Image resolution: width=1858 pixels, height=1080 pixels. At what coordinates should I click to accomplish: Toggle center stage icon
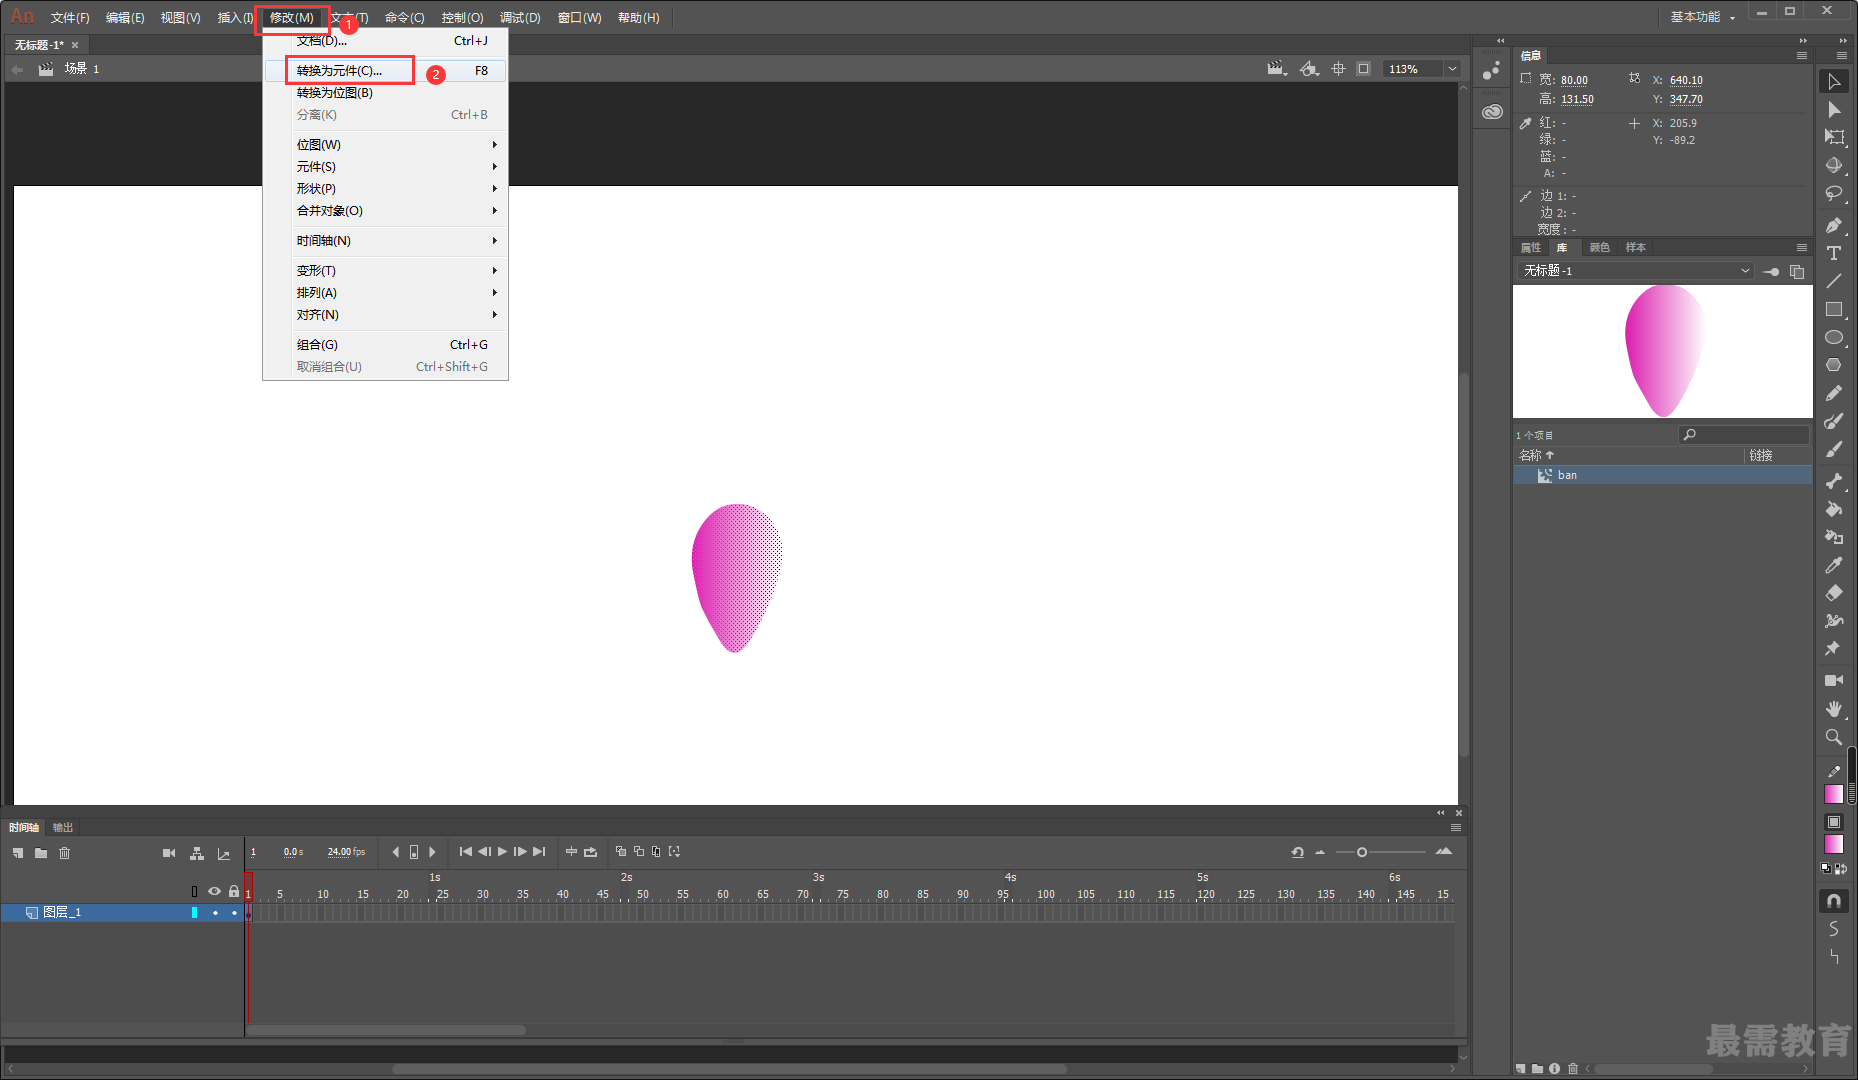tap(1338, 69)
